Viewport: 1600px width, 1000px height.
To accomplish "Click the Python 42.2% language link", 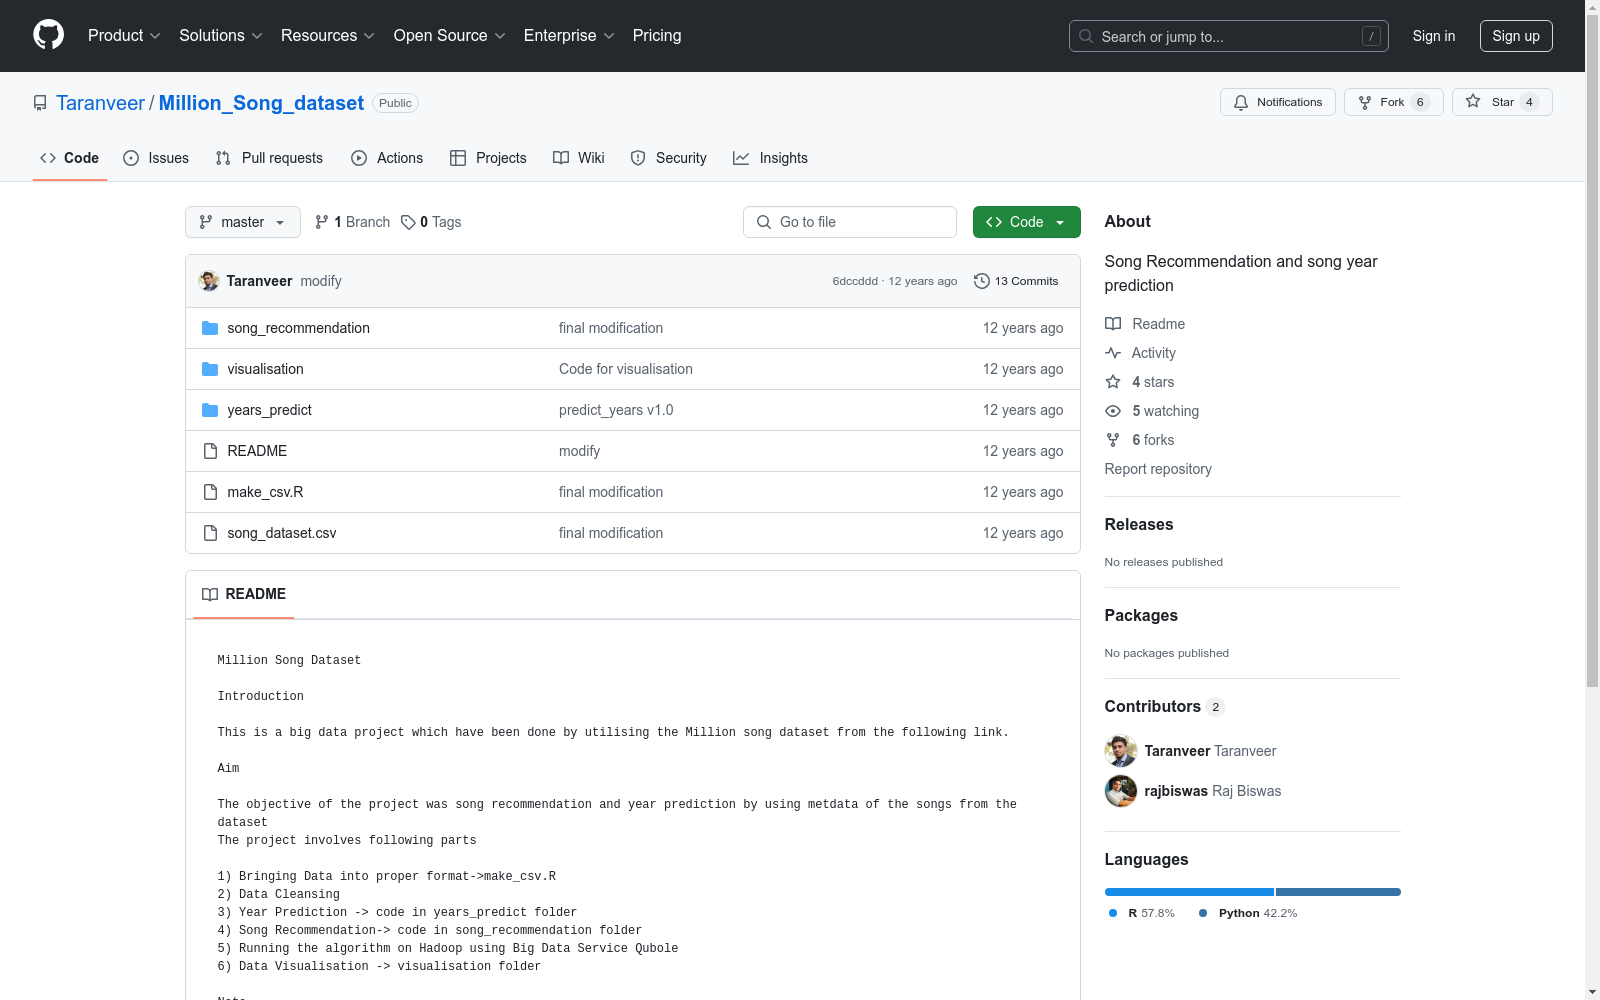I will pos(1248,913).
